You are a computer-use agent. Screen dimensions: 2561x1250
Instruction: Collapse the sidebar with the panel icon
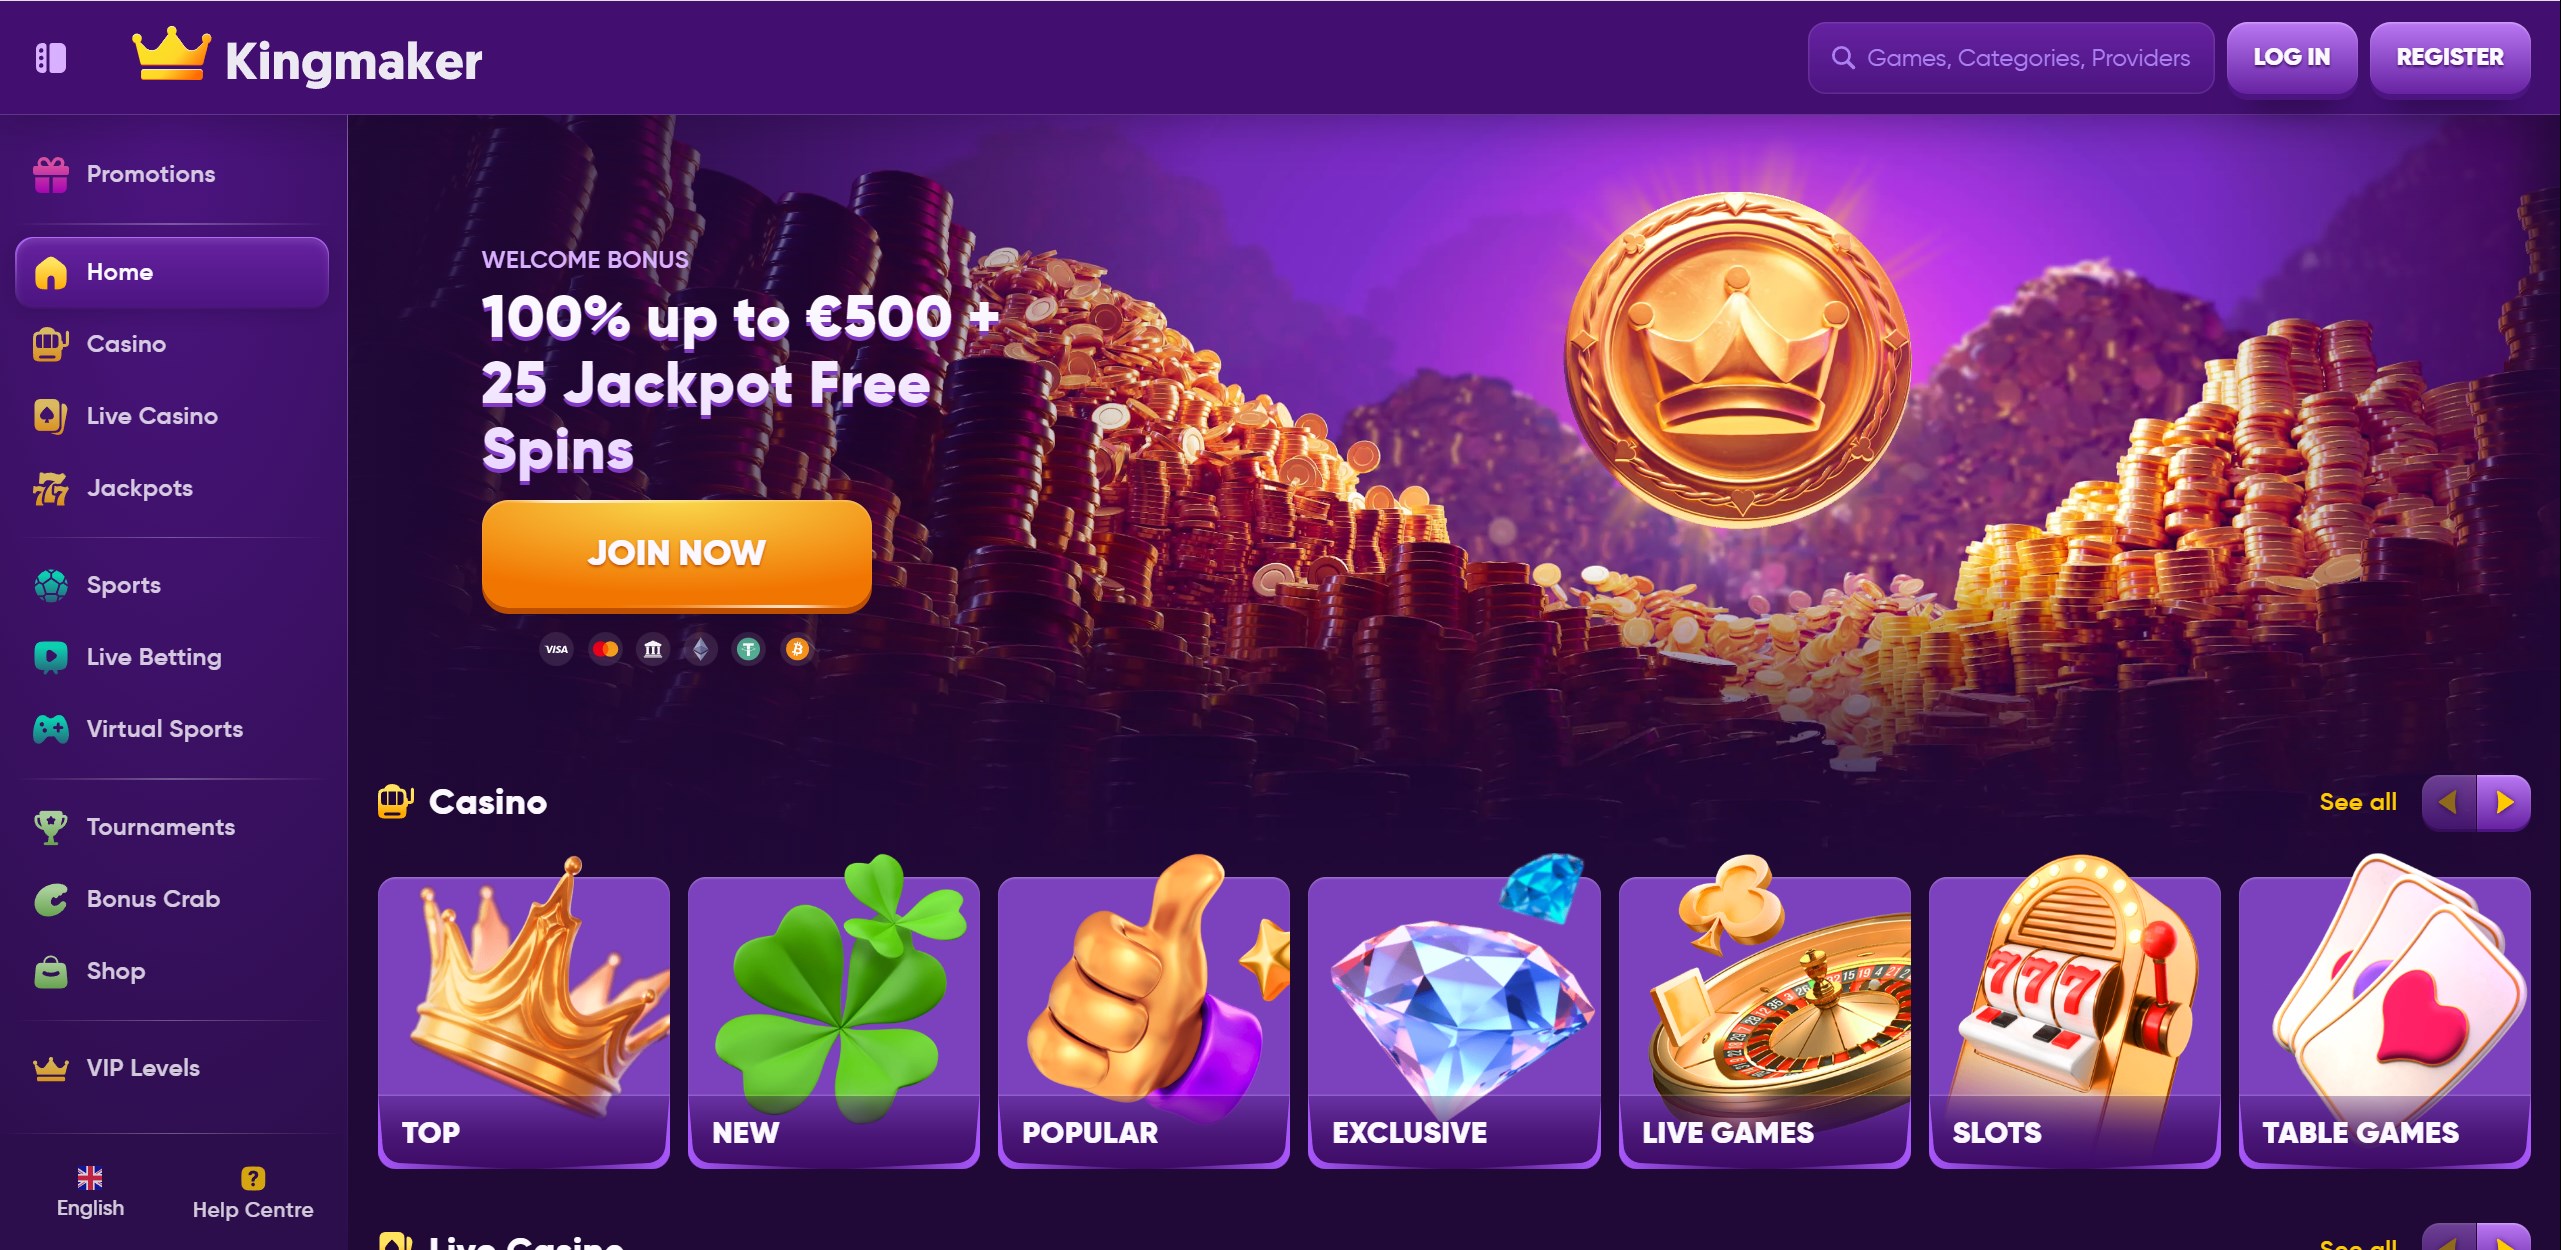click(x=51, y=58)
